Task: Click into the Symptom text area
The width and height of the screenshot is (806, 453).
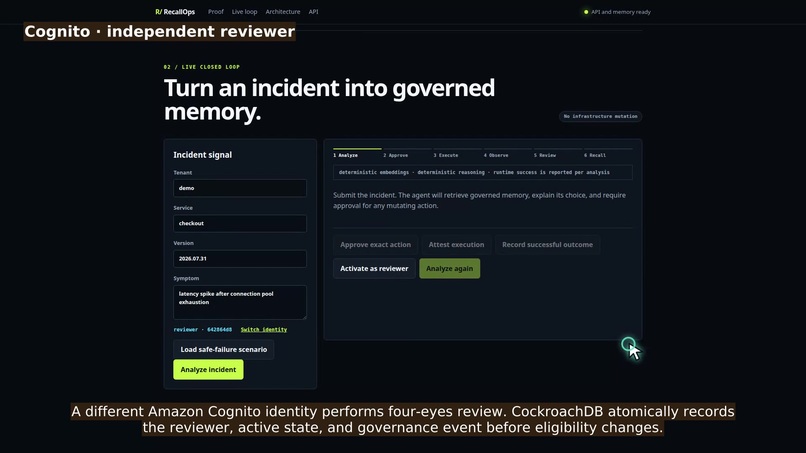Action: [240, 302]
